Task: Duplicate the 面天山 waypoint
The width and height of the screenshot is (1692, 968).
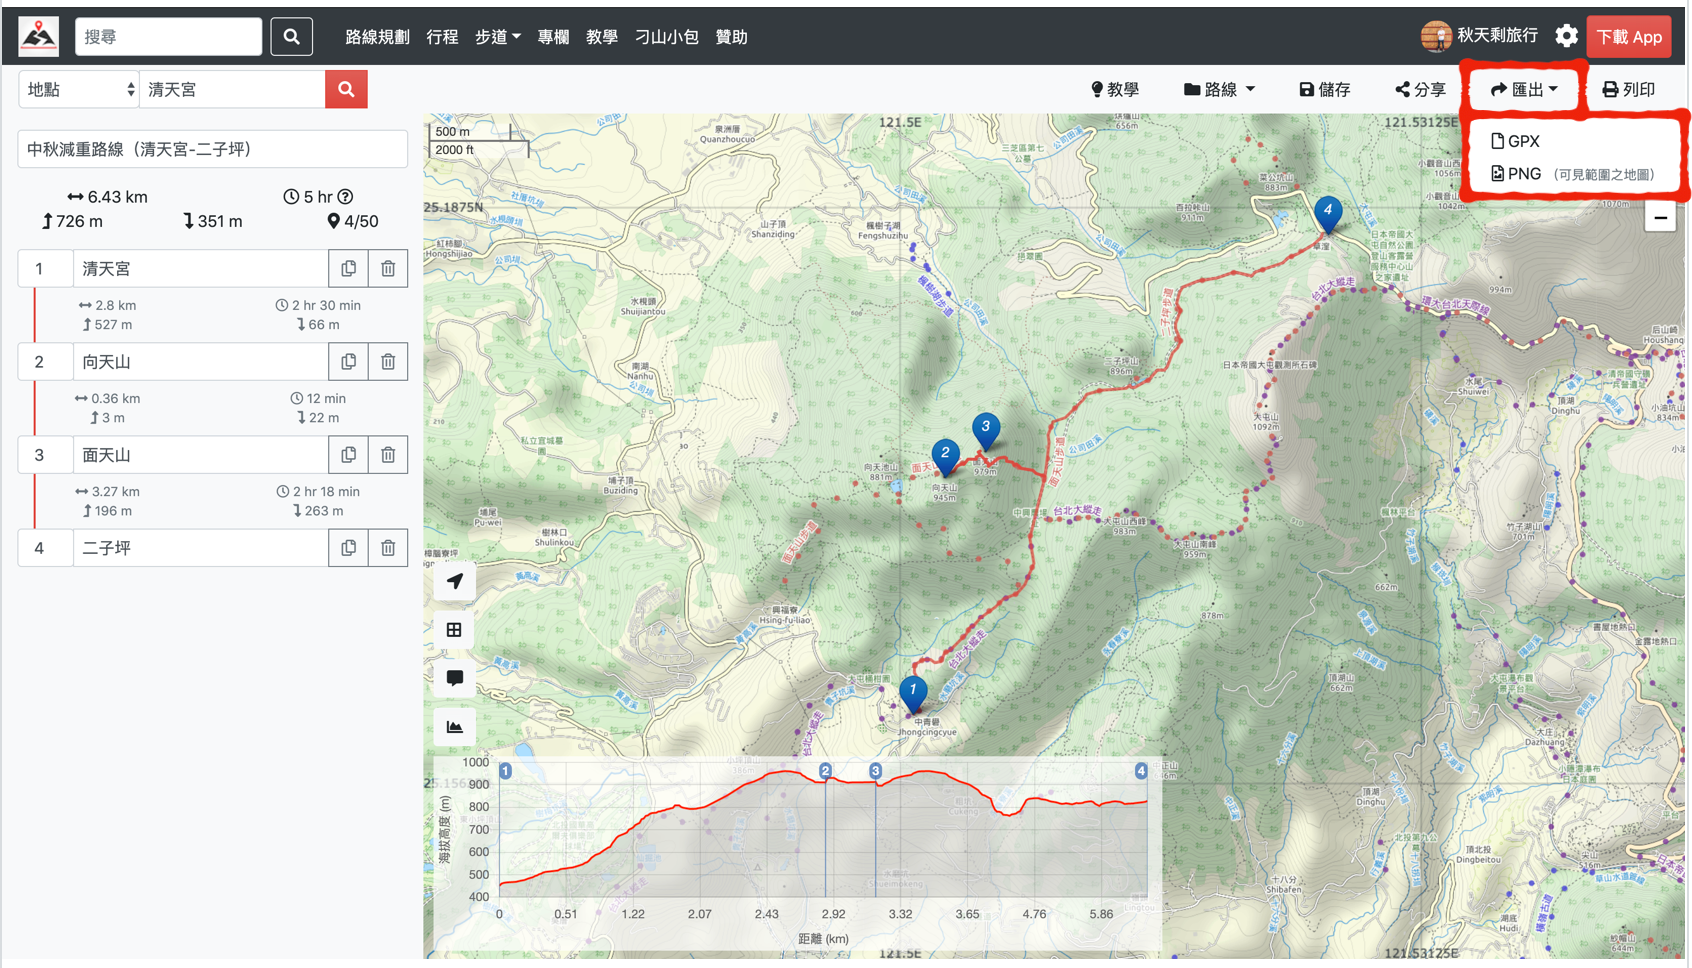Action: (349, 454)
